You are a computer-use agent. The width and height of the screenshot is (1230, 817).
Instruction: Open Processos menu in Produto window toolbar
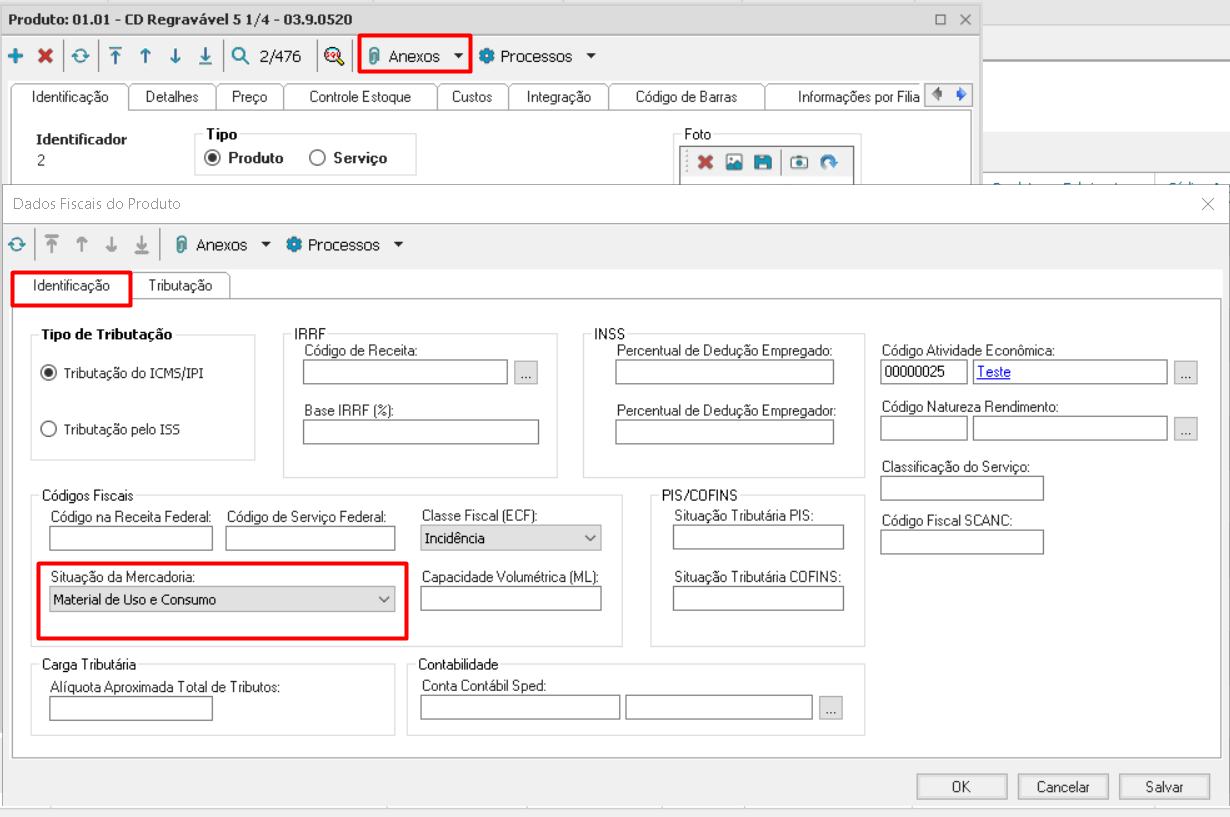(x=537, y=56)
